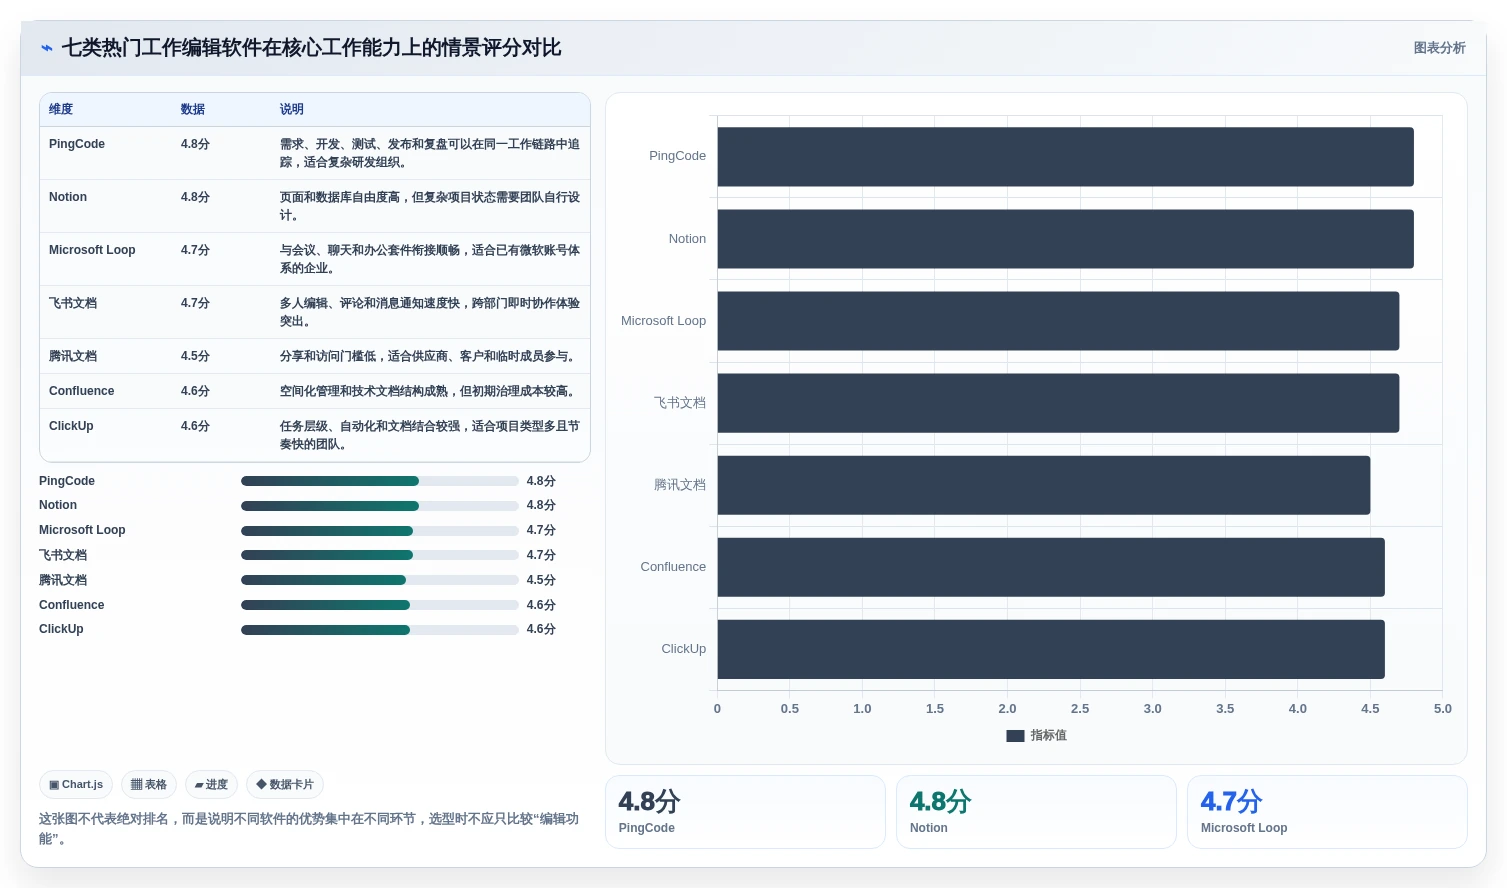The image size is (1507, 888).
Task: Click the 5.0 tick on the chart axis
Action: pyautogui.click(x=1442, y=709)
